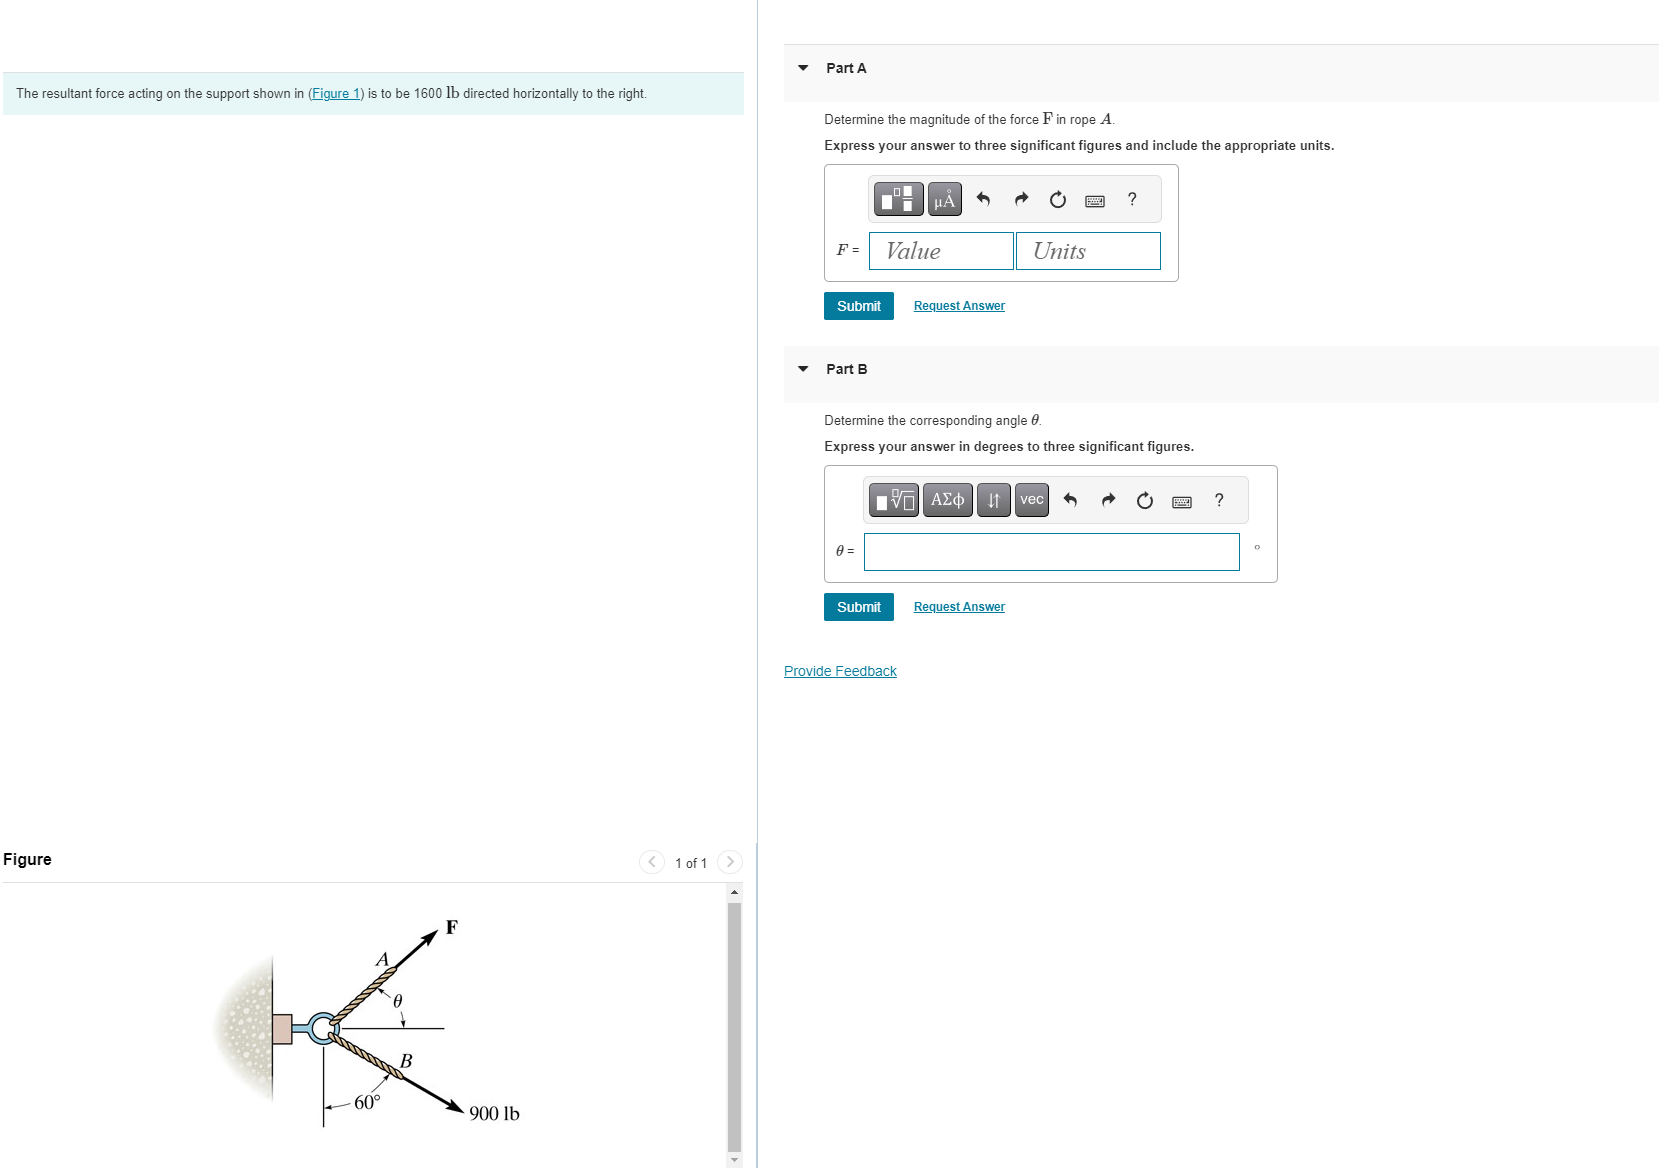Submit the Part A answer
Viewport: 1659px width, 1168px height.
pyautogui.click(x=858, y=306)
